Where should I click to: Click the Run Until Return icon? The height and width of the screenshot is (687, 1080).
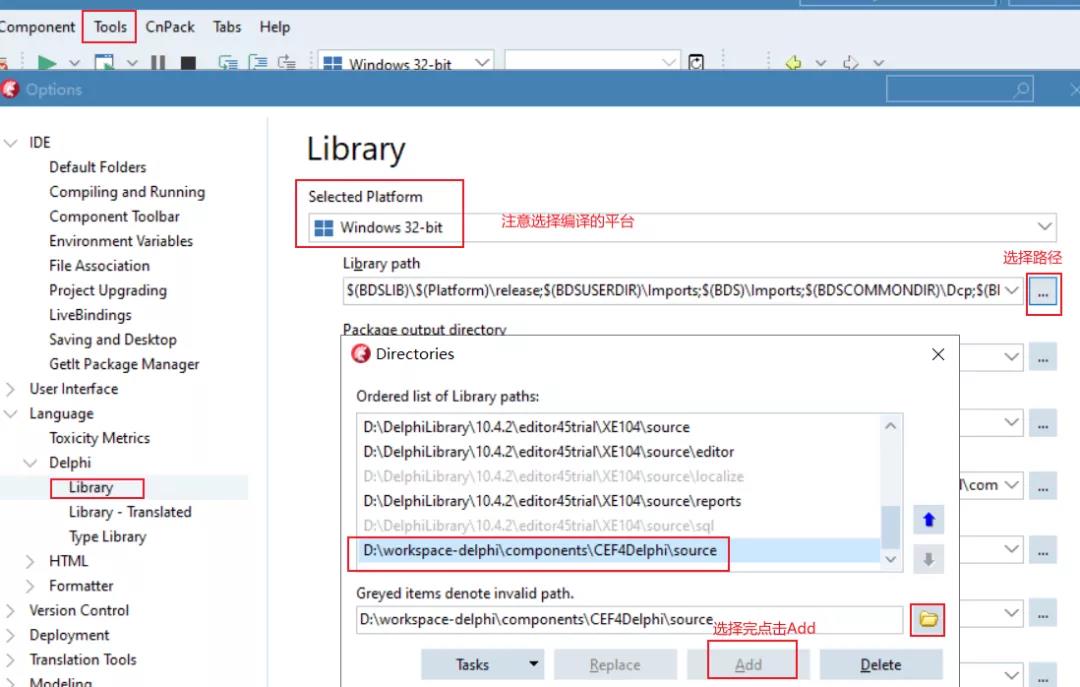[x=287, y=63]
